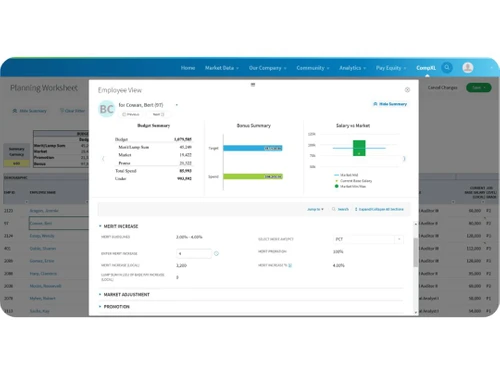Open the Community menu
This screenshot has width=500, height=375.
click(313, 68)
